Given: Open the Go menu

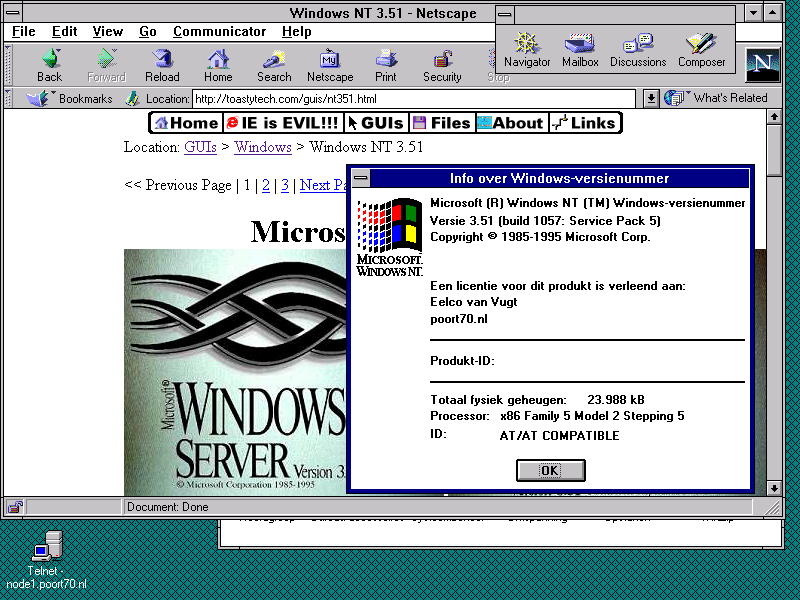Looking at the screenshot, I should coord(148,32).
